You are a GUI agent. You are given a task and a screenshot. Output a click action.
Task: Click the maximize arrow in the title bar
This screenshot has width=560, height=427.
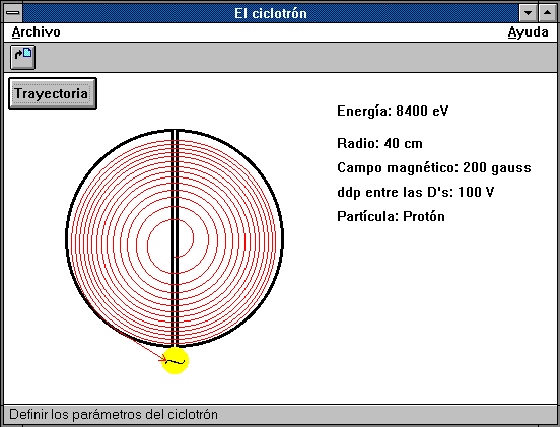coord(547,13)
